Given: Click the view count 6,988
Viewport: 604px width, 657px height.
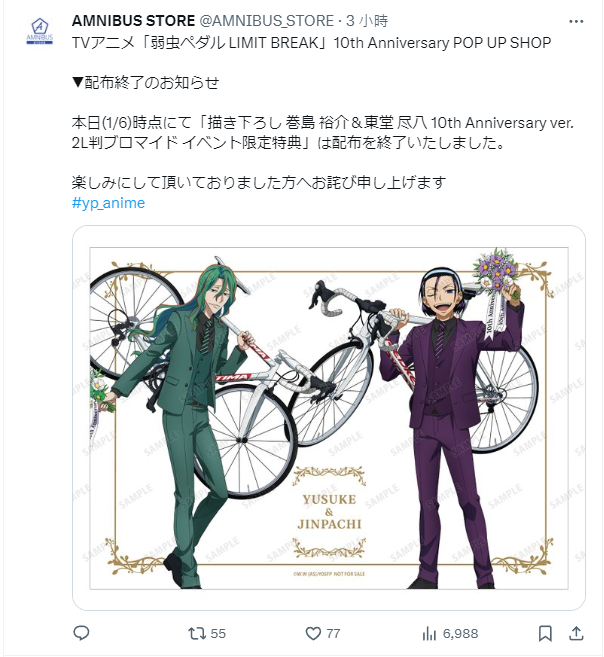Looking at the screenshot, I should 460,633.
